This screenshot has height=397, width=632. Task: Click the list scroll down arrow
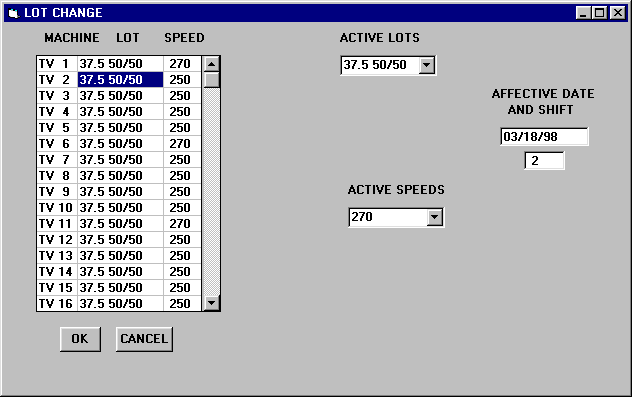pyautogui.click(x=212, y=303)
